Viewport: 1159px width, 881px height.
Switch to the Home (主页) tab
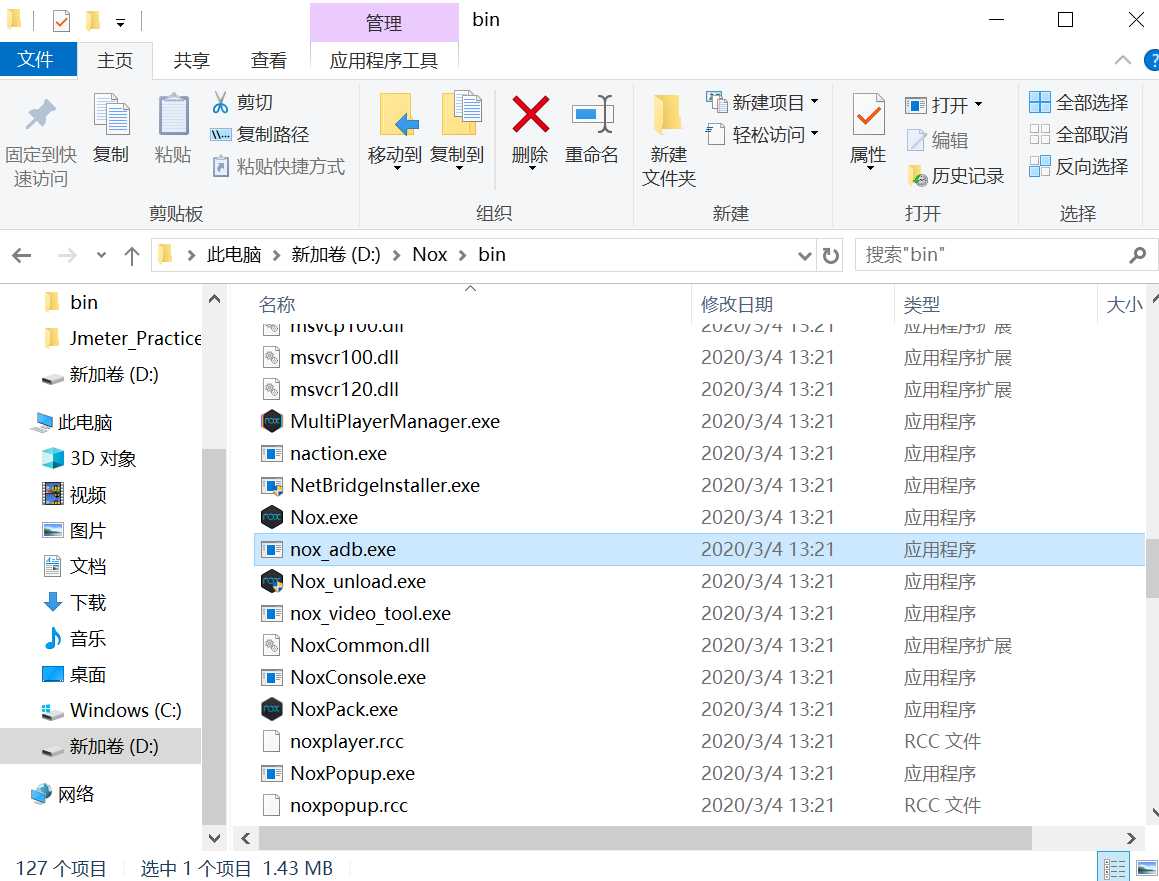[115, 60]
